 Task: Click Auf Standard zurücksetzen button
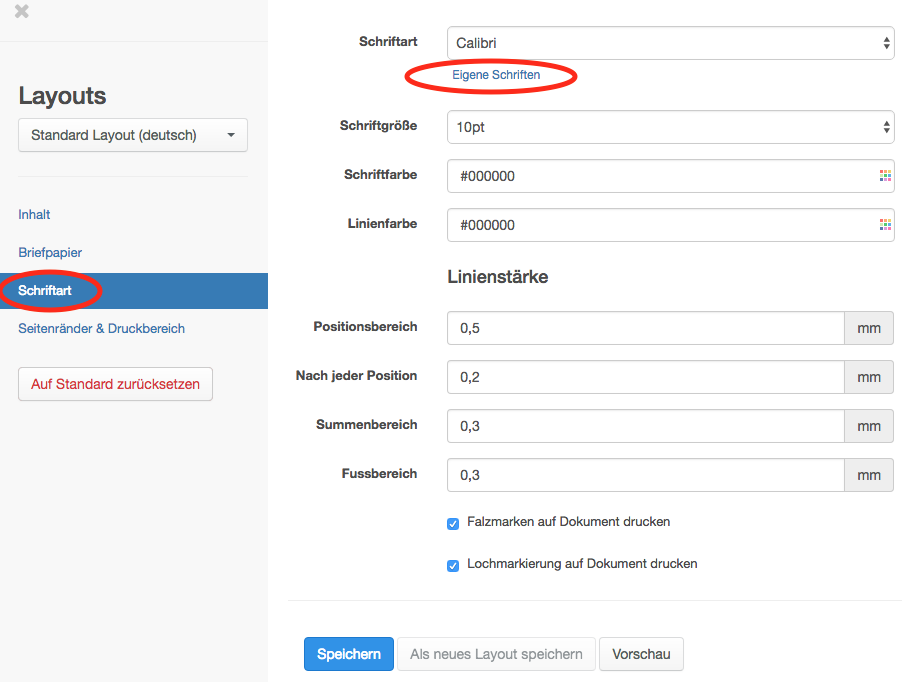point(116,384)
